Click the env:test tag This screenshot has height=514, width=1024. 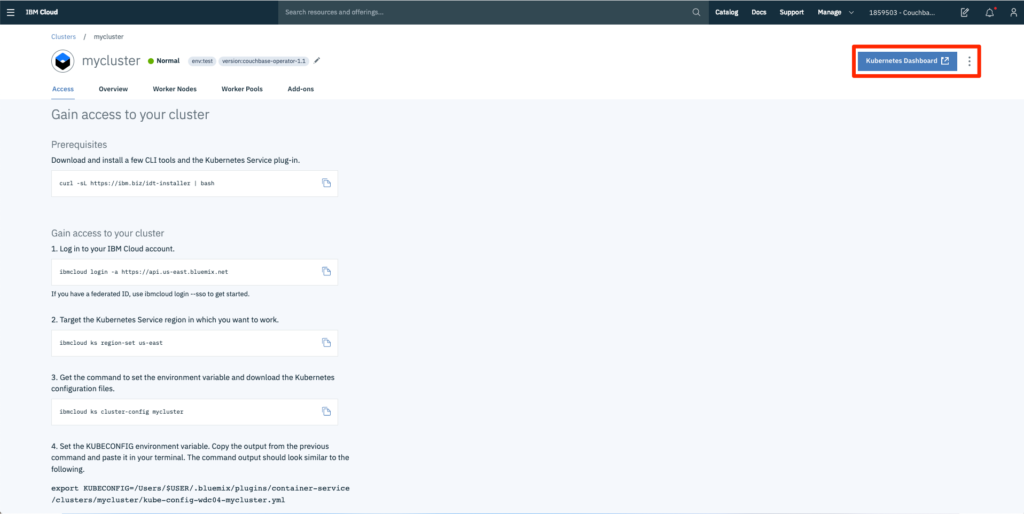202,61
